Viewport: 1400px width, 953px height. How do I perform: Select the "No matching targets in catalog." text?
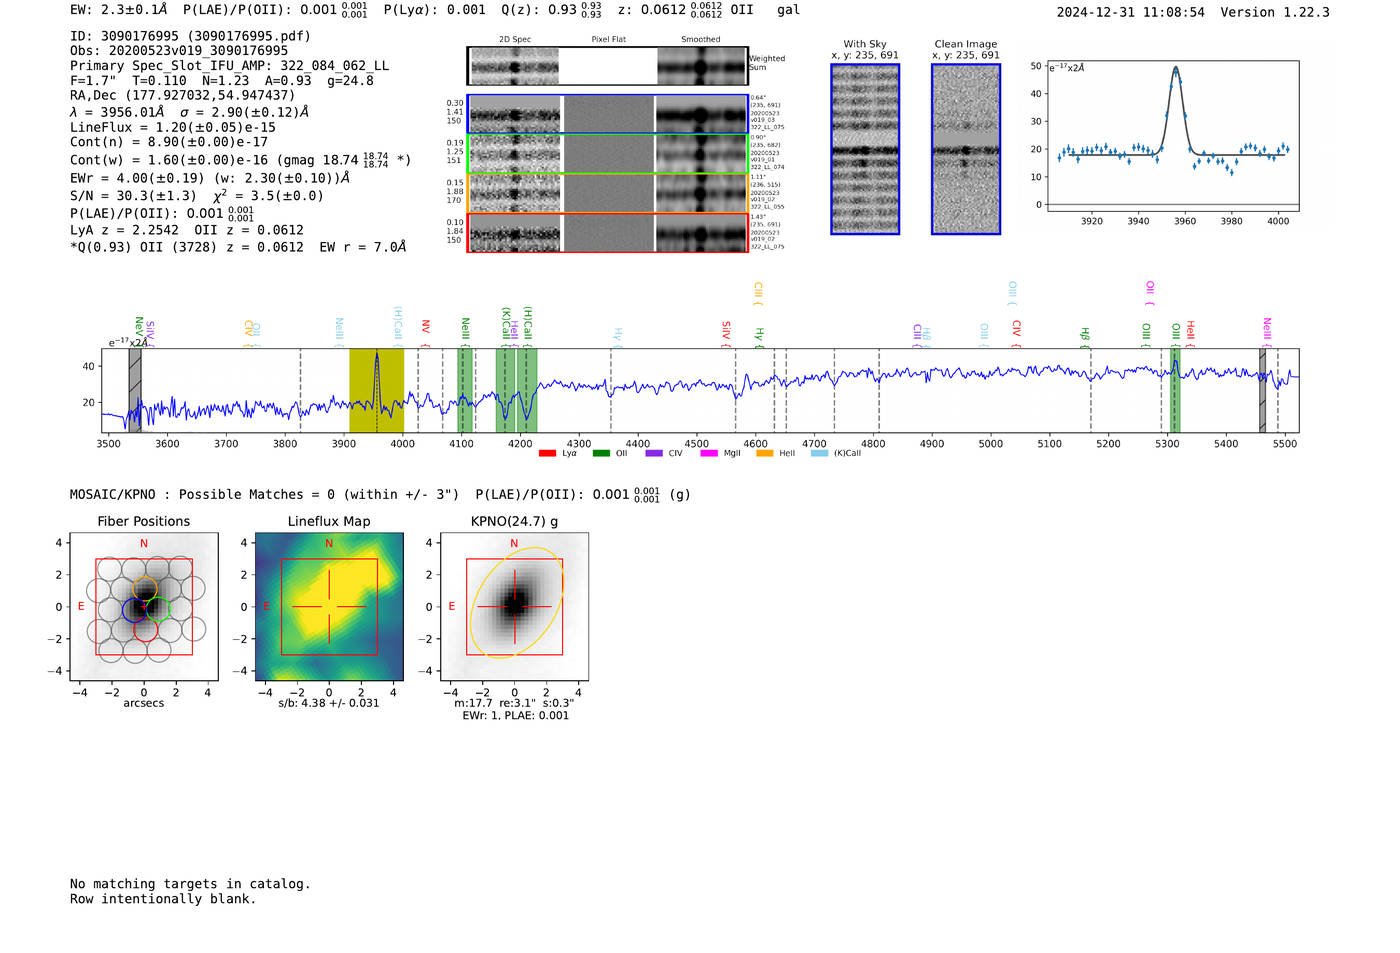click(190, 884)
